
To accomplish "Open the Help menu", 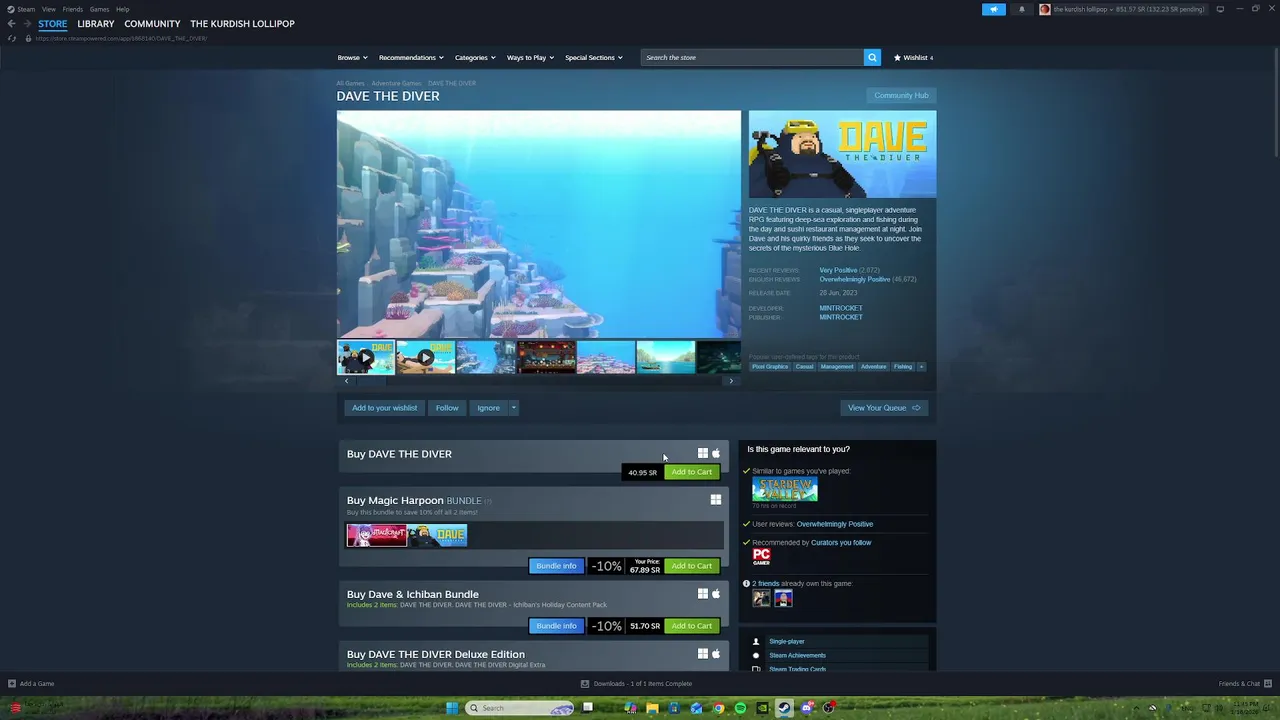I will [x=122, y=9].
